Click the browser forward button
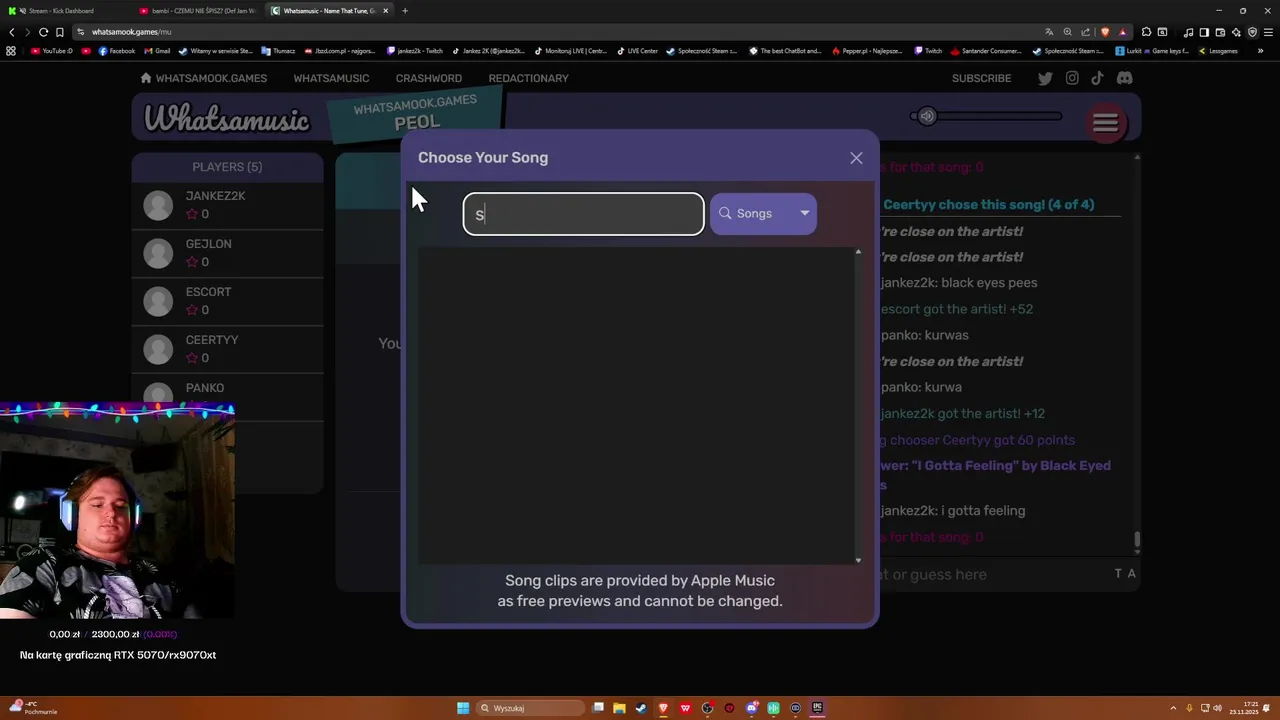The image size is (1280, 720). coord(27,32)
